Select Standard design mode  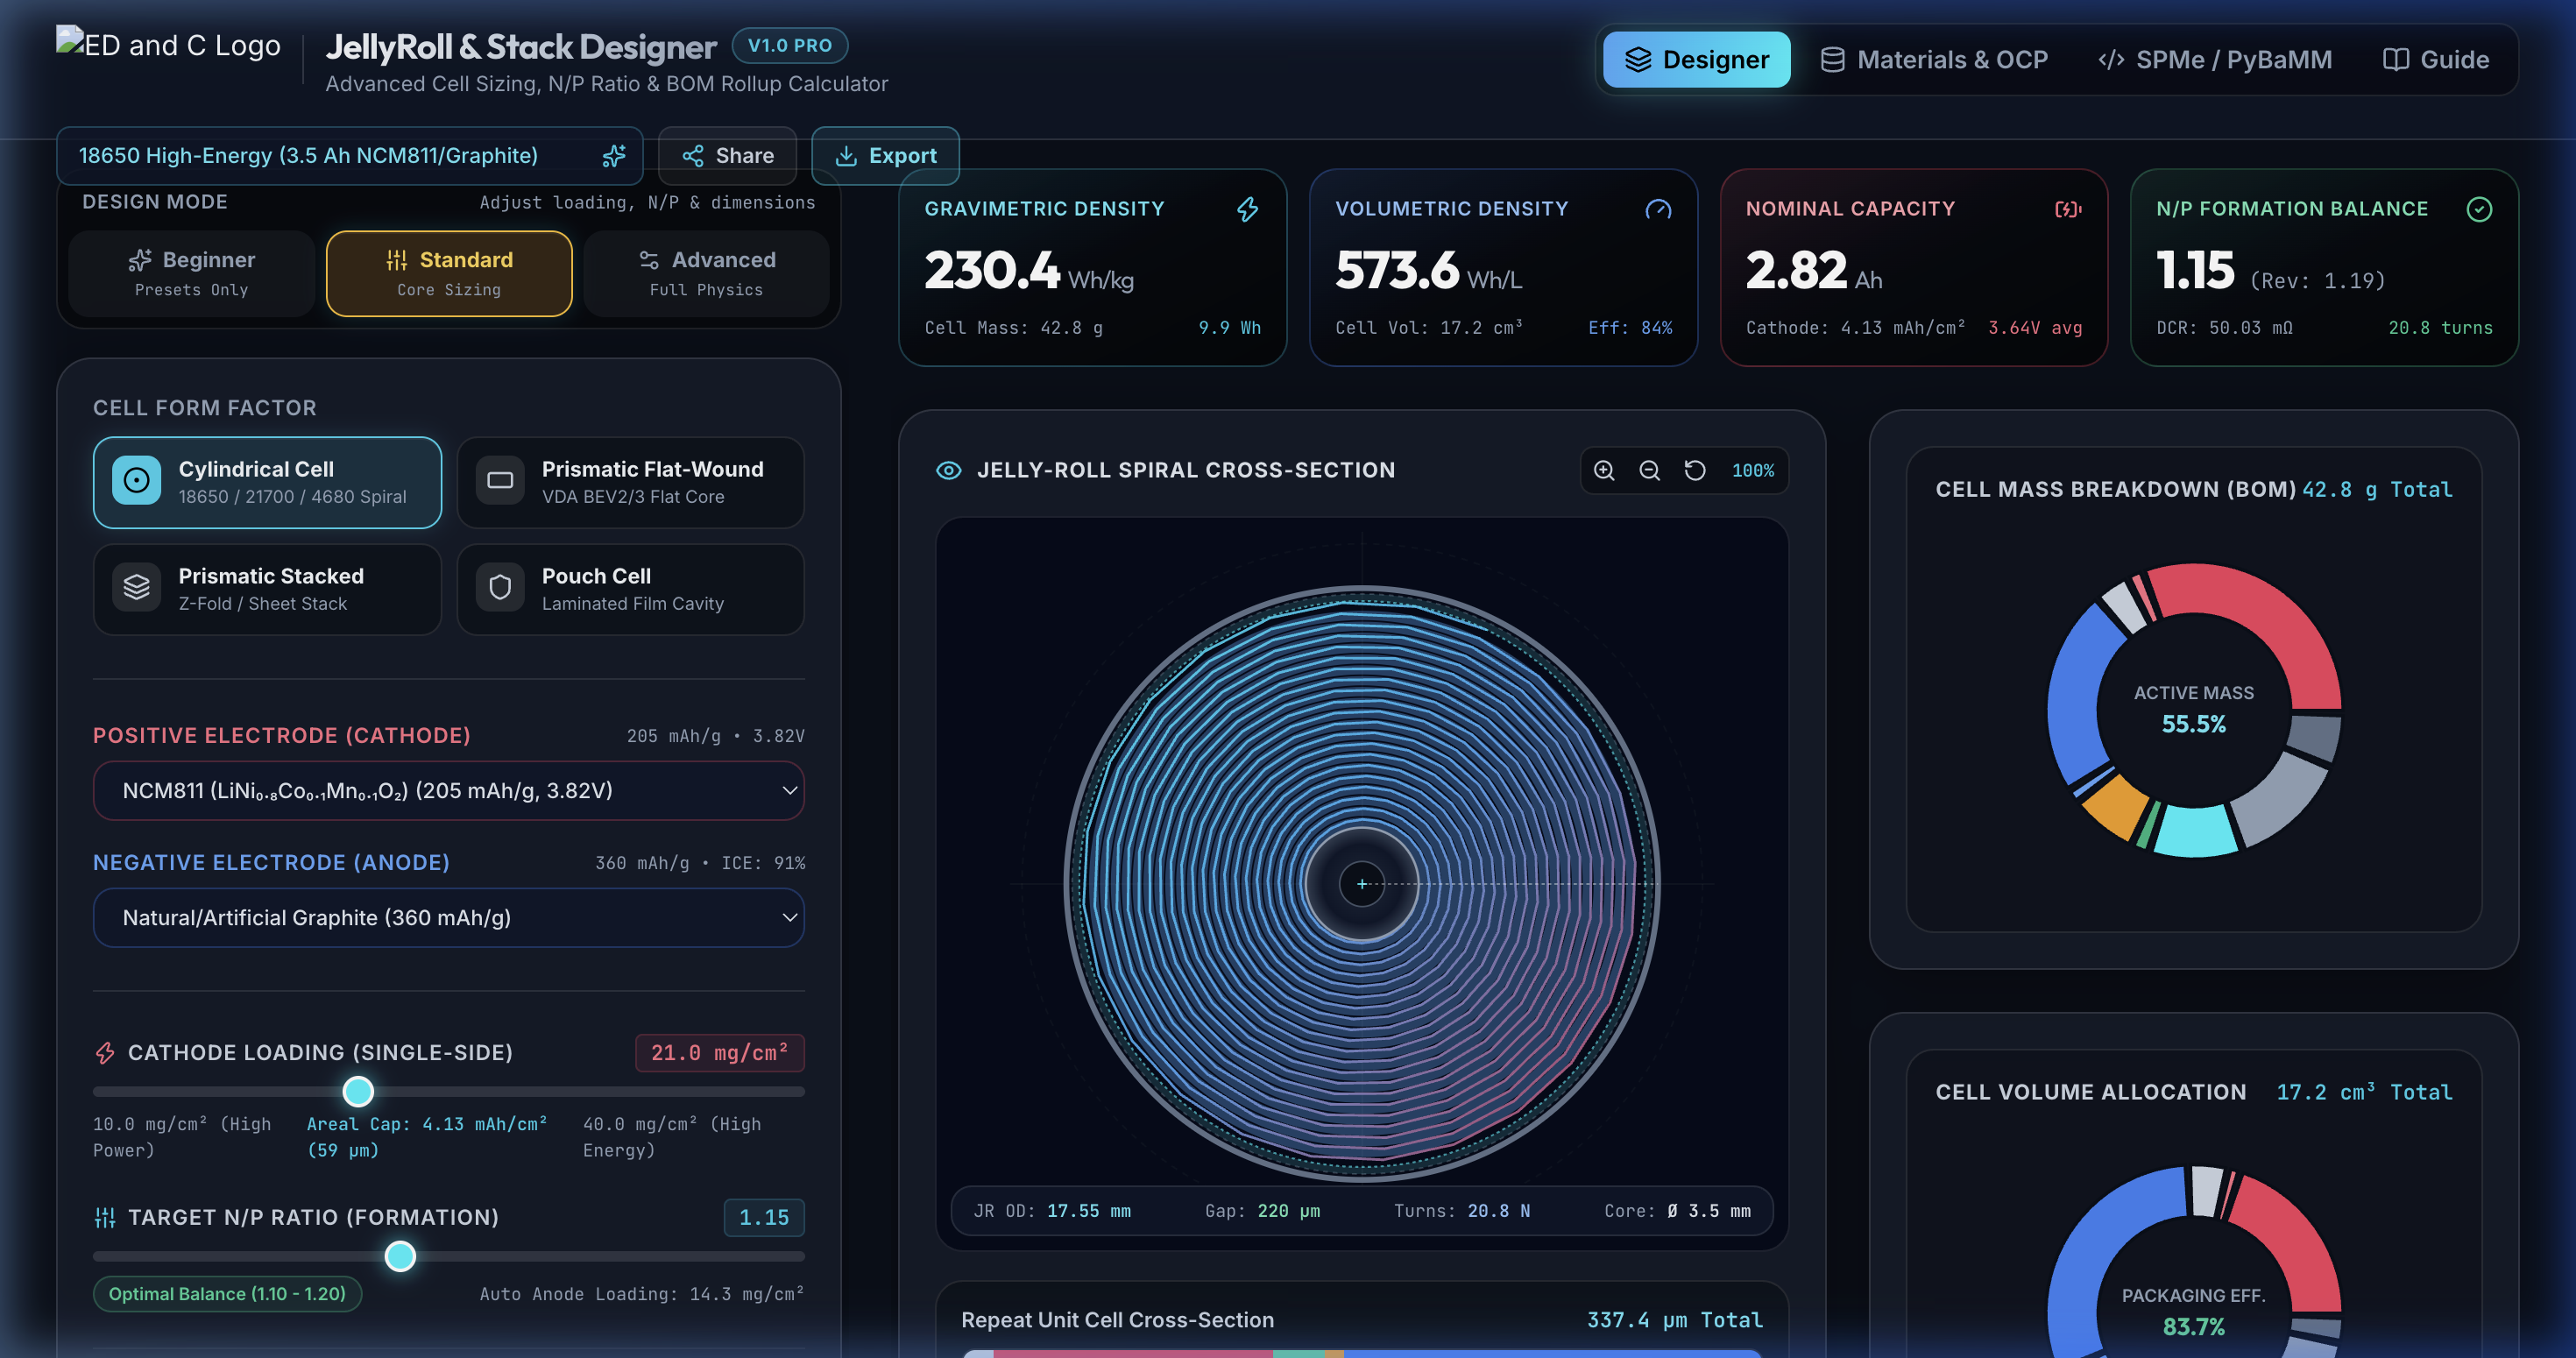pos(449,273)
